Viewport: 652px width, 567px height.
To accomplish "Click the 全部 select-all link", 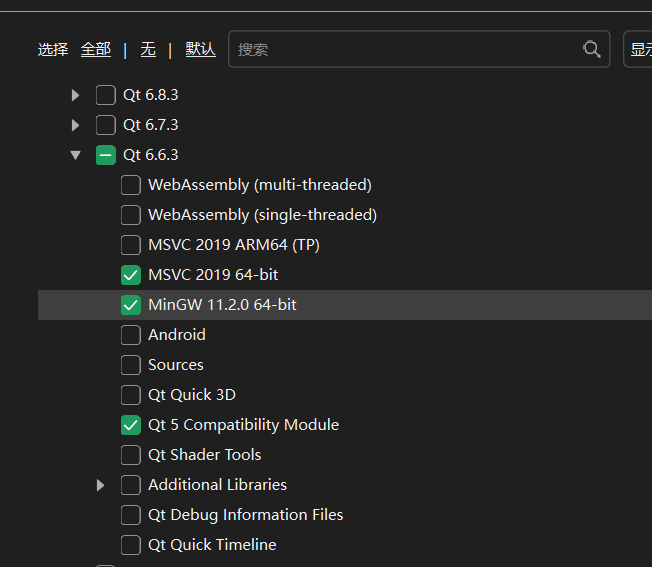I will click(96, 49).
